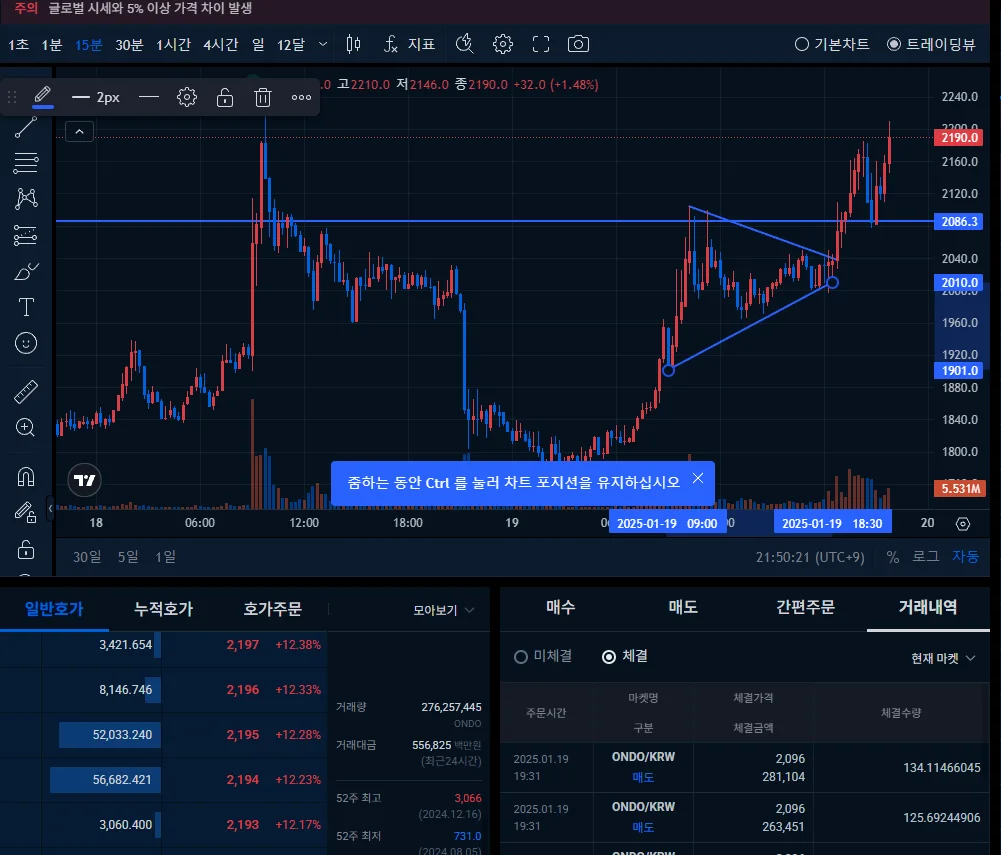This screenshot has height=855, width=1001.
Task: Click the TradingView logo badge
Action: 84,480
